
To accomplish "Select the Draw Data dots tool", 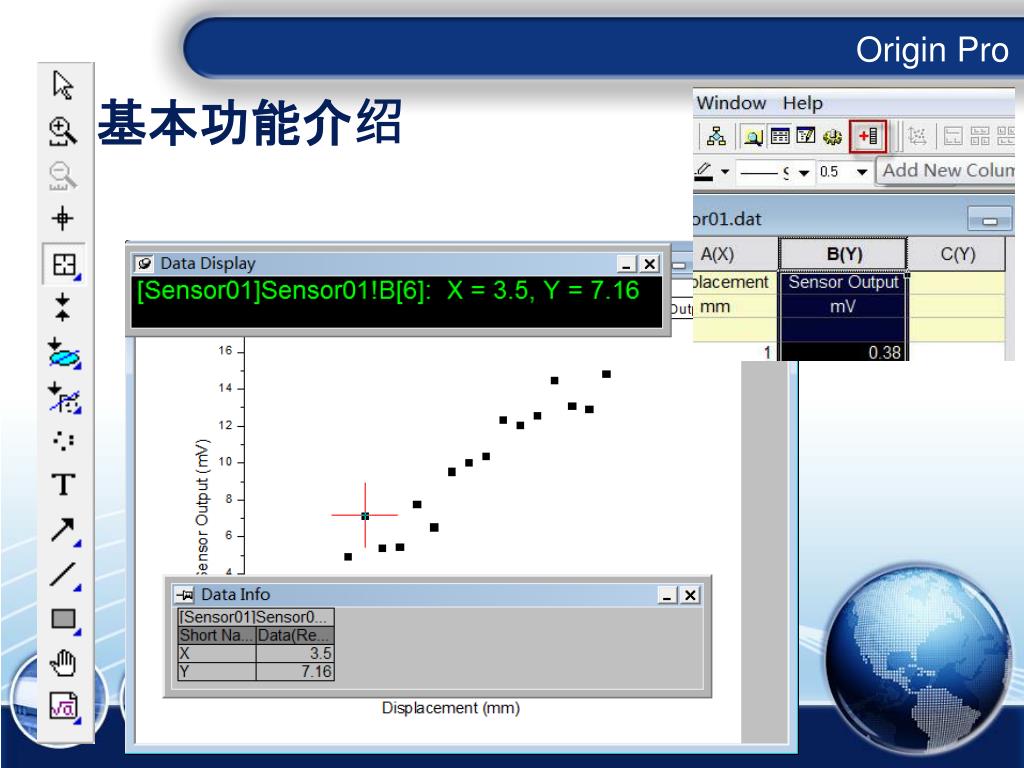I will coord(63,440).
